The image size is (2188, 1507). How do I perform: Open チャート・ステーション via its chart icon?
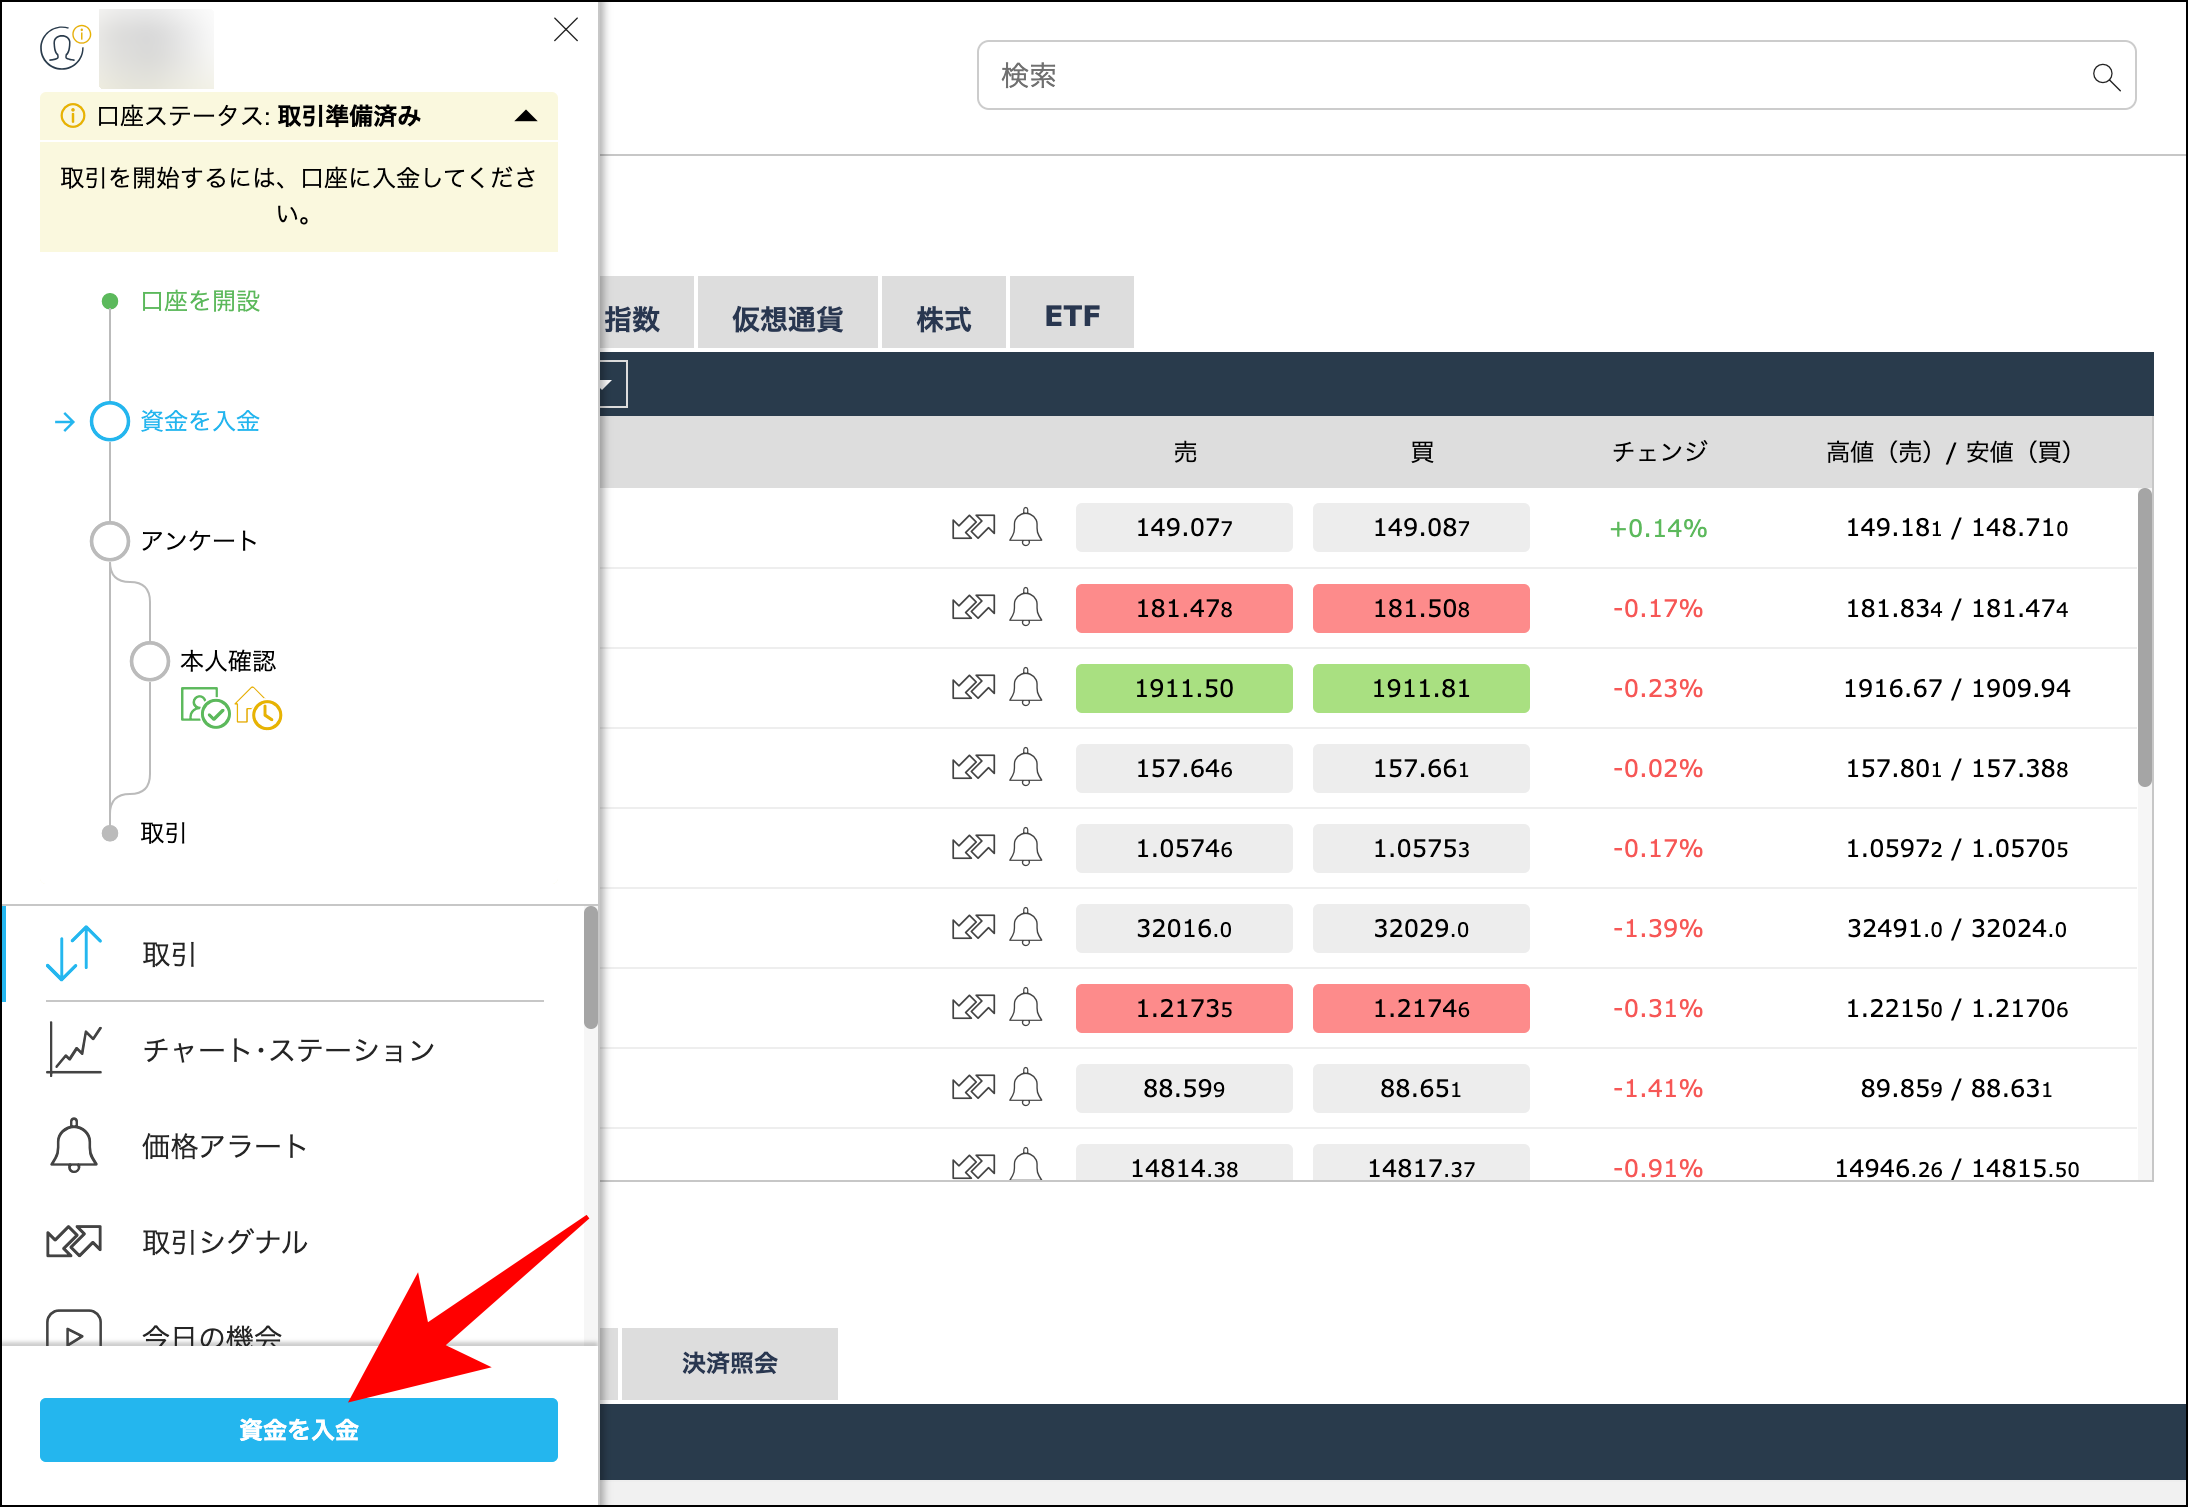coord(72,1049)
